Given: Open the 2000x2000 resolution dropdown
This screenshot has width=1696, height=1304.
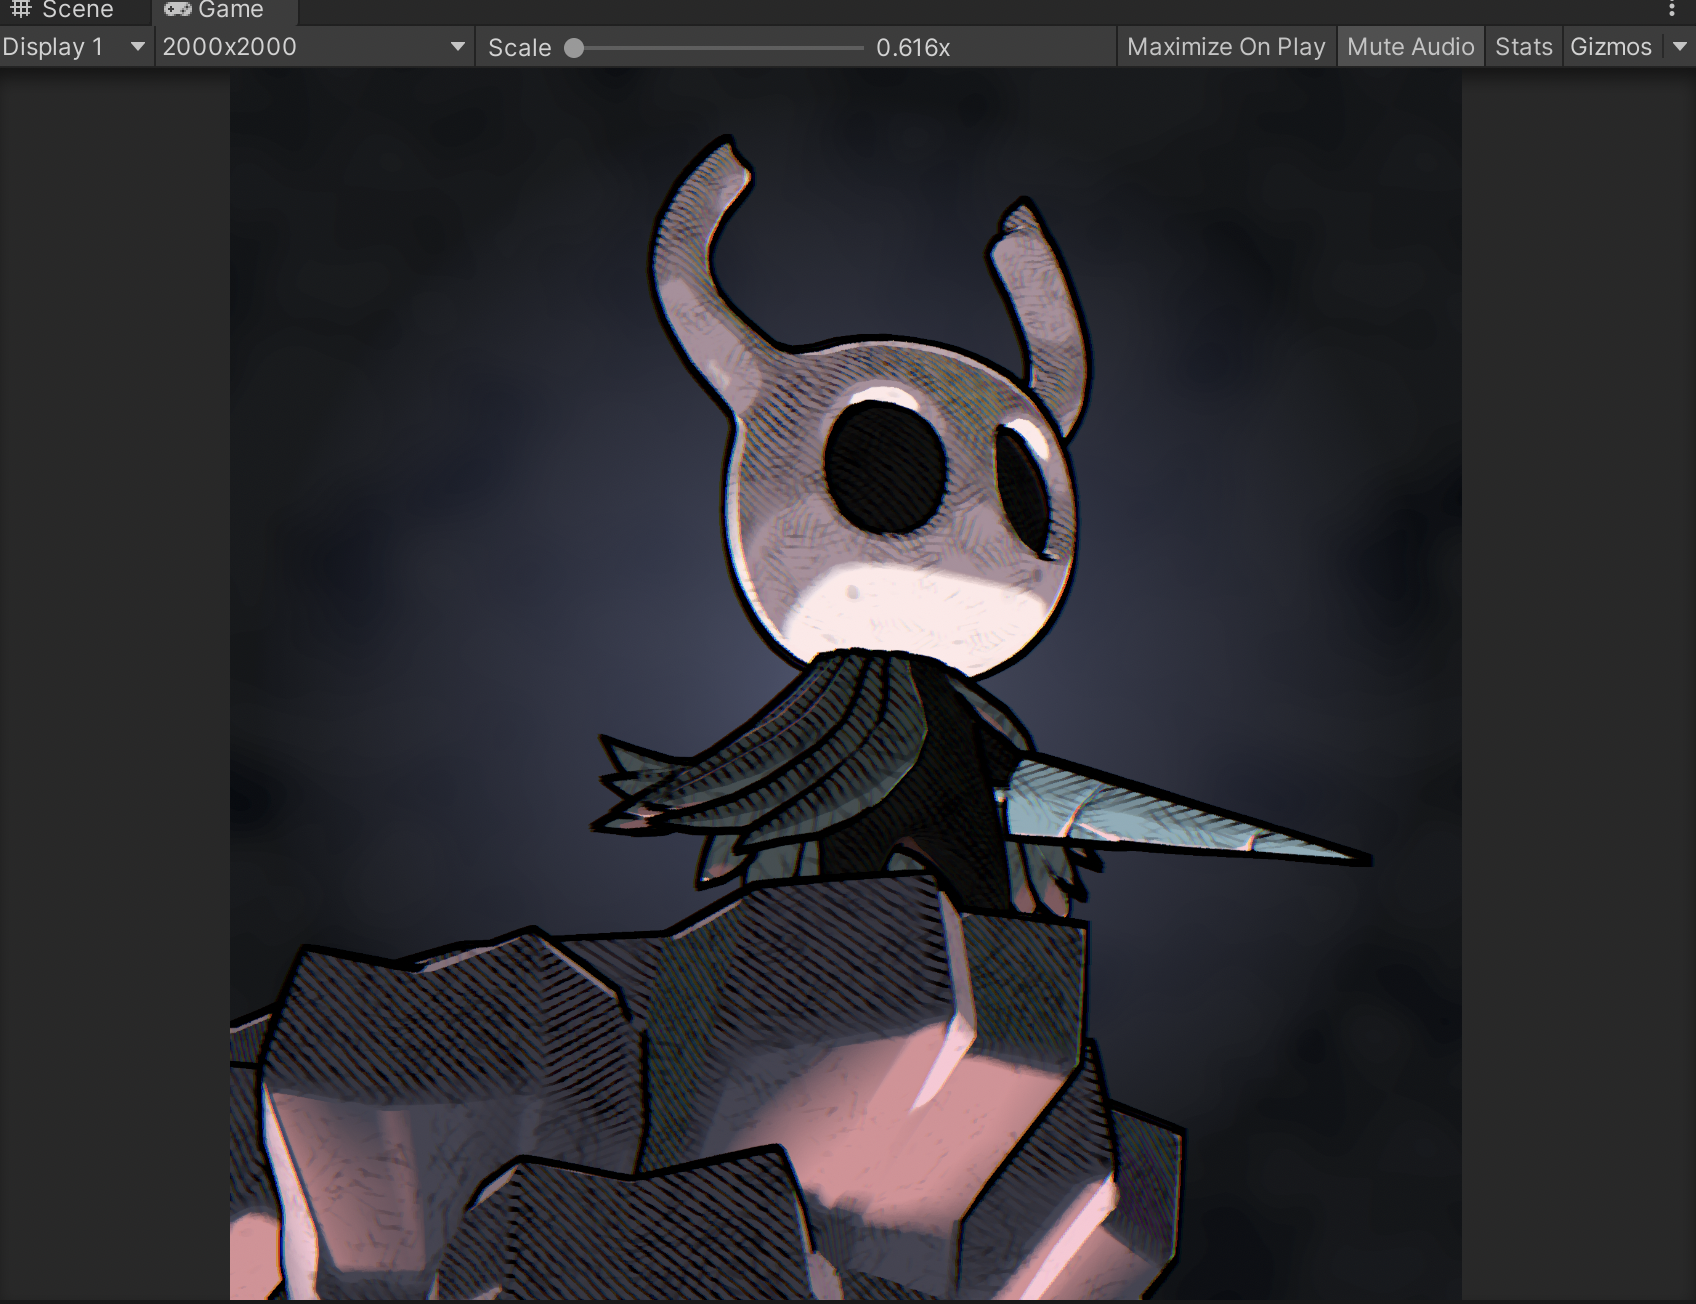Looking at the screenshot, I should [x=314, y=47].
